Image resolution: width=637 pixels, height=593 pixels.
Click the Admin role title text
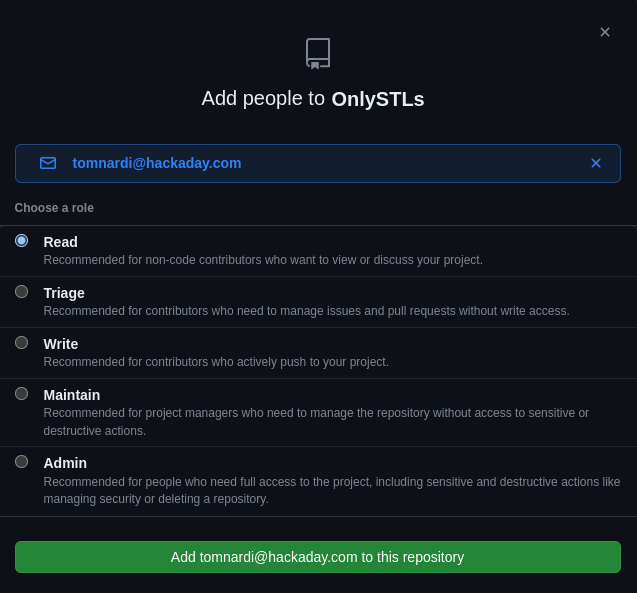(x=65, y=463)
